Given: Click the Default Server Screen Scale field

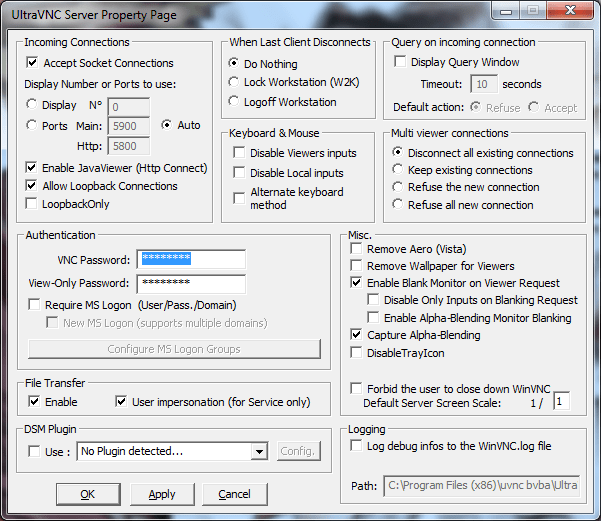Looking at the screenshot, I should 561,401.
